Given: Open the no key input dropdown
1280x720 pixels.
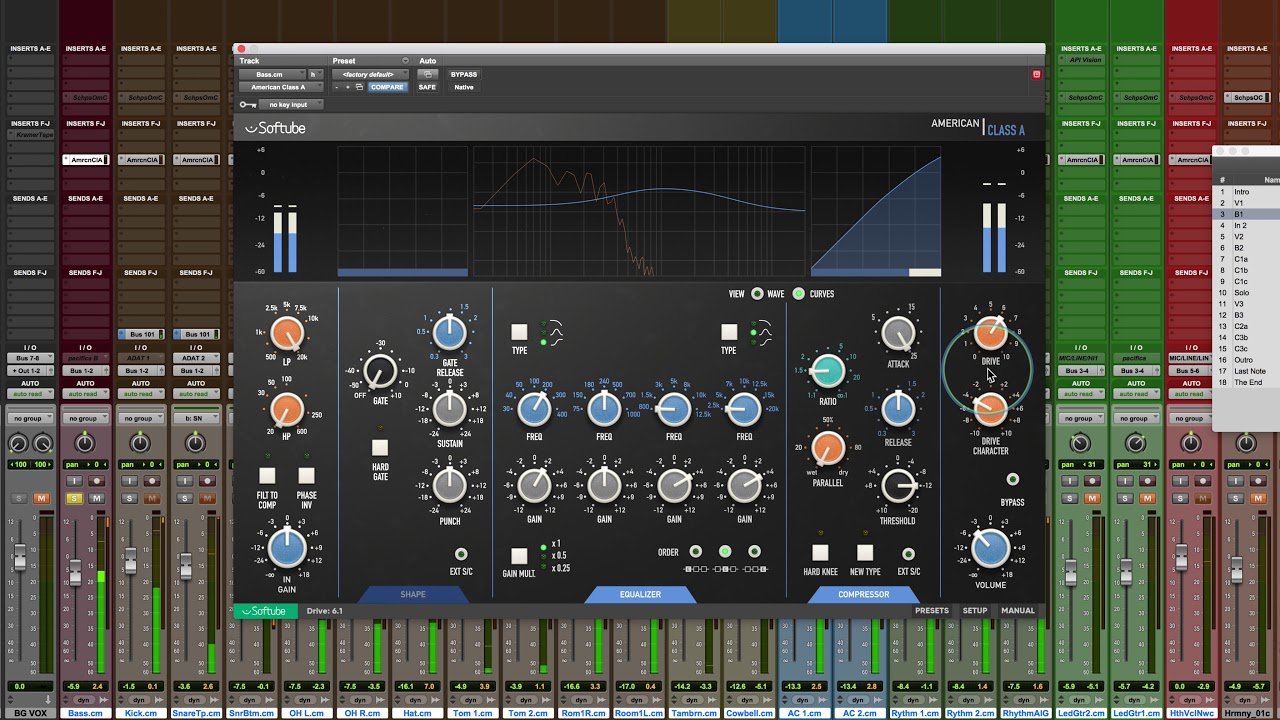Looking at the screenshot, I should tap(289, 104).
